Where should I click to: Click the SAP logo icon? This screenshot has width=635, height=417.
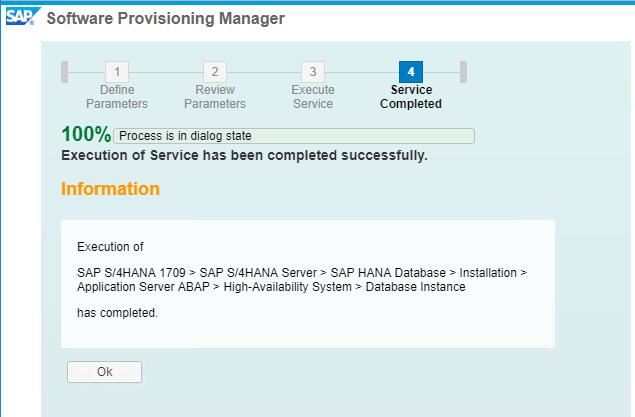coord(23,16)
